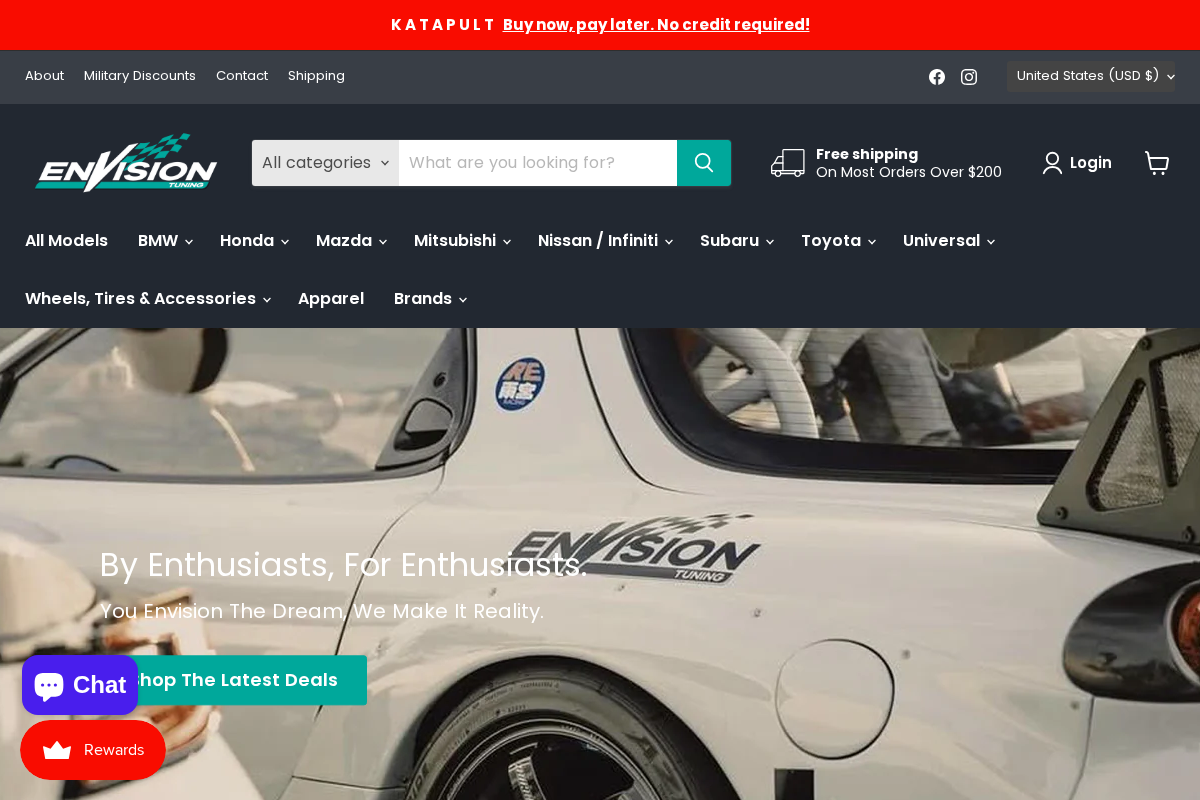Expand the Brands dropdown

click(x=430, y=298)
